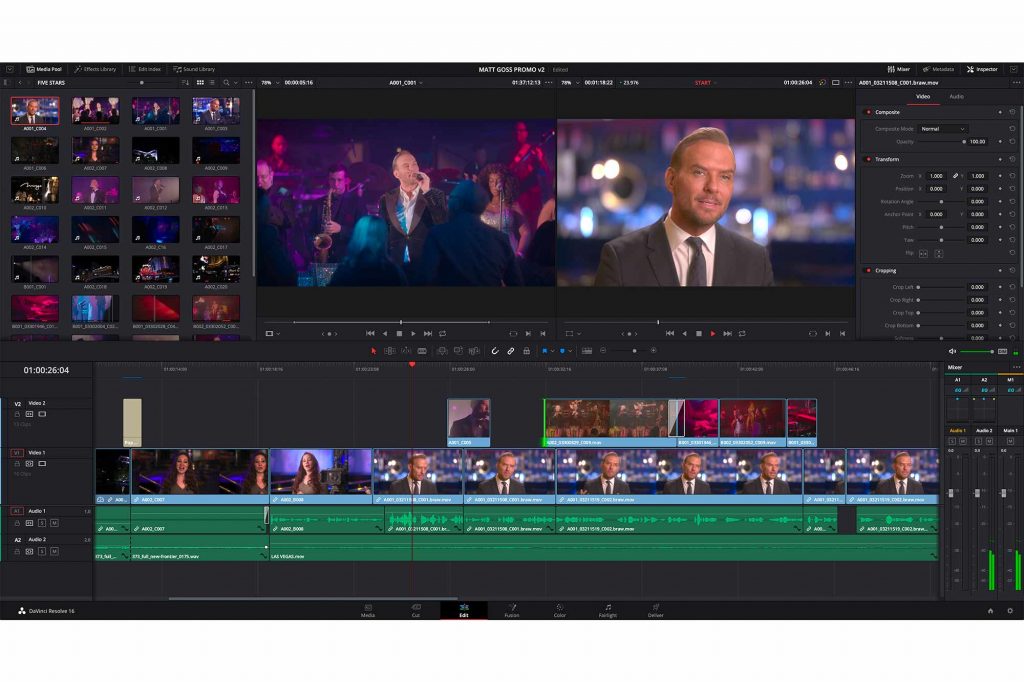Mute the Audio 1 track
Viewport: 1024px width, 682px height.
[53, 523]
